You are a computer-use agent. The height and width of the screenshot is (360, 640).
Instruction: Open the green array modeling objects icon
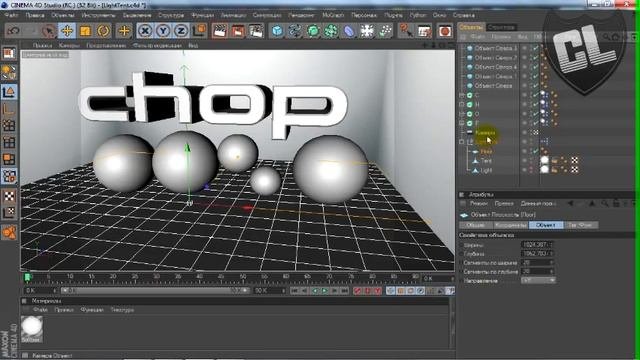pos(331,31)
